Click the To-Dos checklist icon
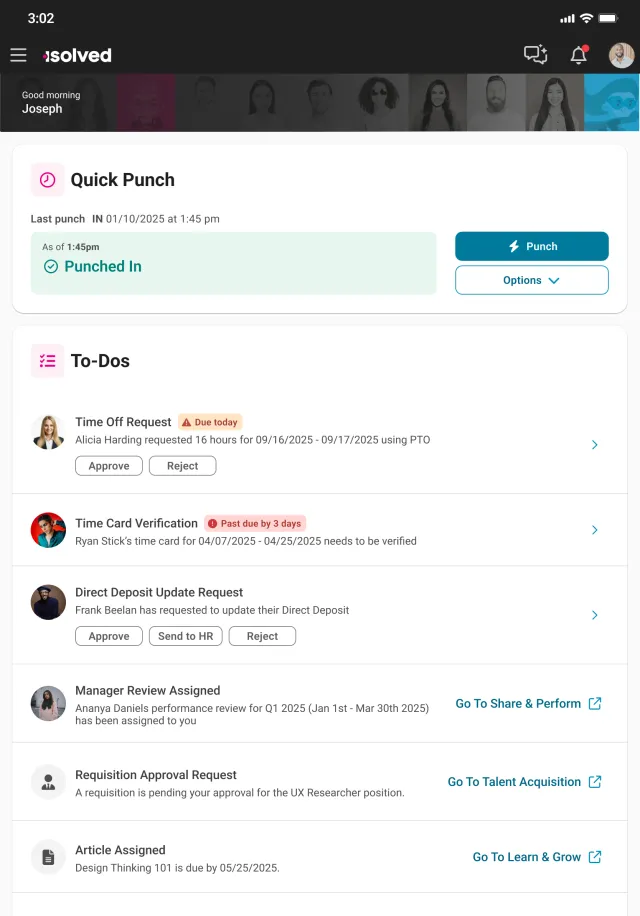Screen dimensions: 640x916 [47, 361]
